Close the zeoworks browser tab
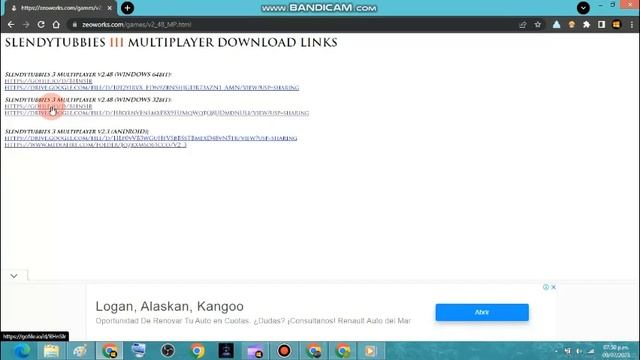 tap(109, 8)
